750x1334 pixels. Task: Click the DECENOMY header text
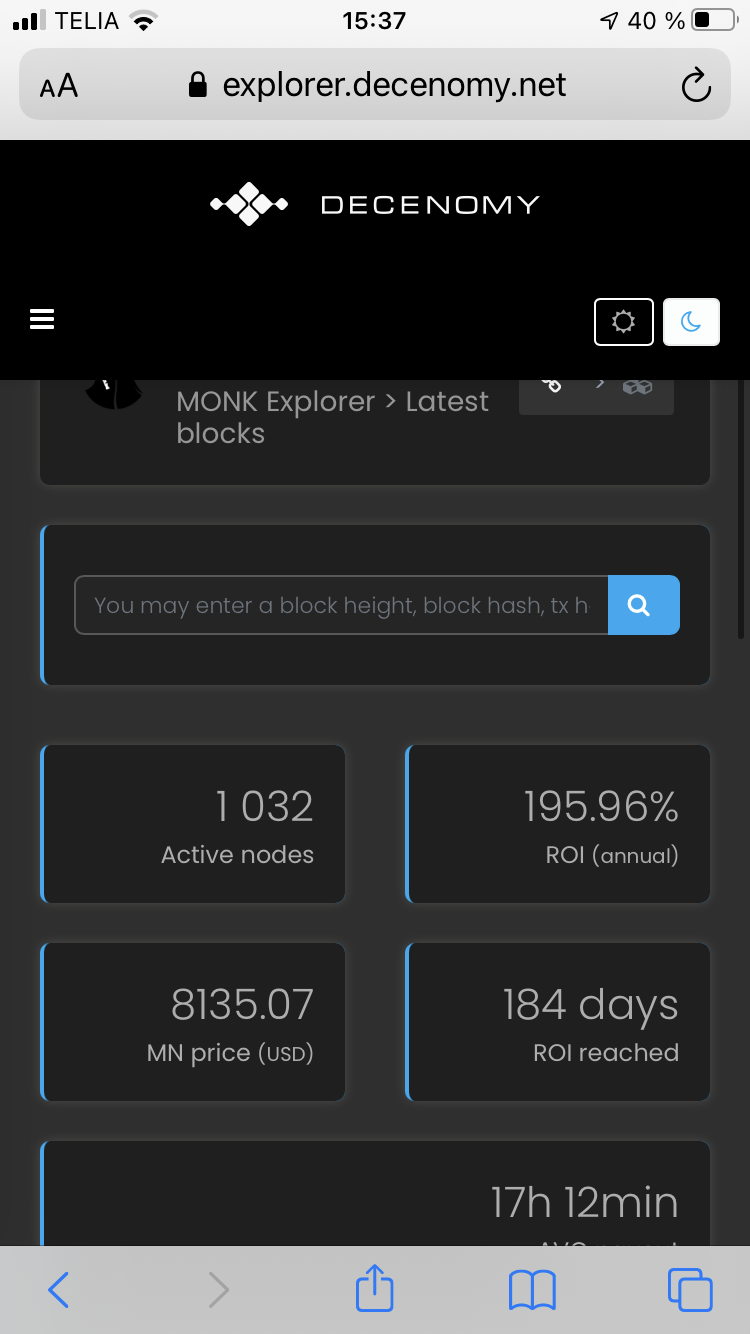[430, 205]
